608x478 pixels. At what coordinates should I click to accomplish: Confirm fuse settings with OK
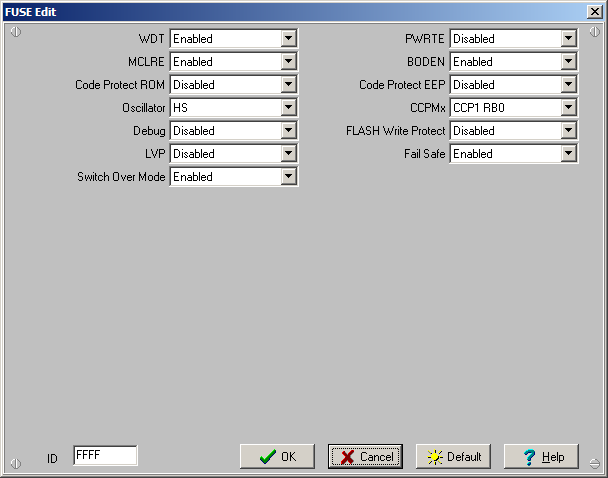(x=277, y=457)
